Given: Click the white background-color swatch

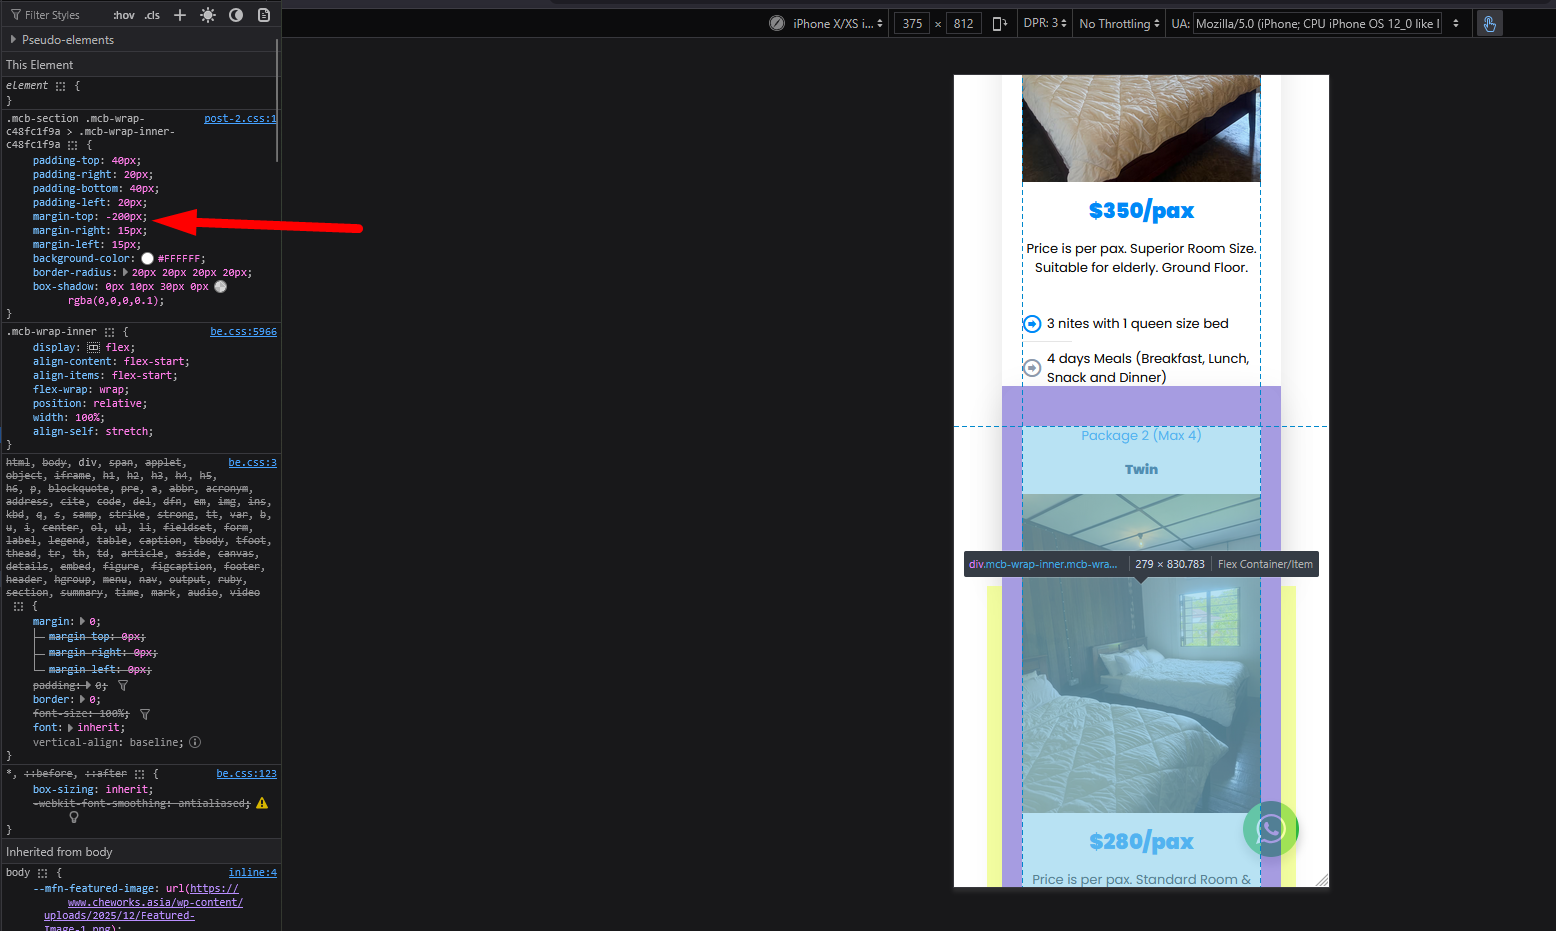Looking at the screenshot, I should 147,259.
